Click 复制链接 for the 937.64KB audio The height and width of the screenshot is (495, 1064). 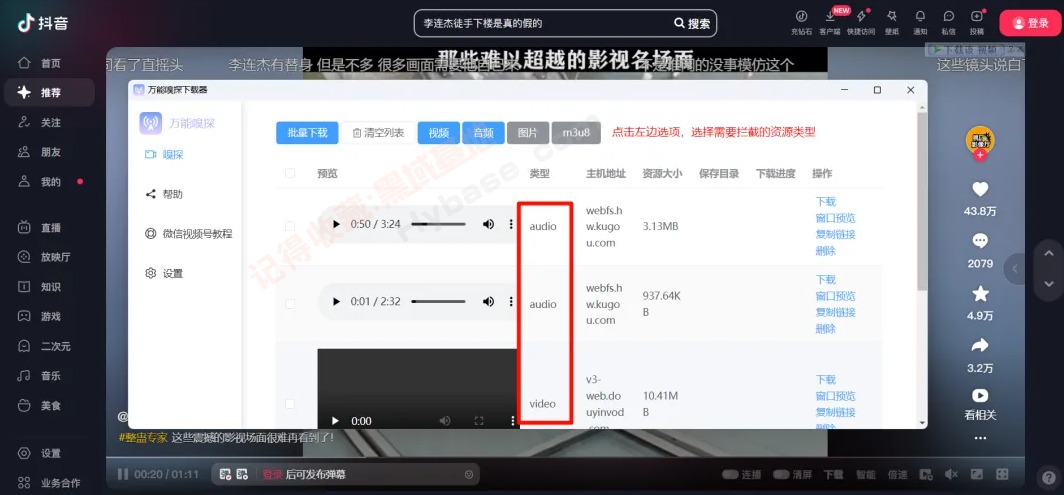835,312
